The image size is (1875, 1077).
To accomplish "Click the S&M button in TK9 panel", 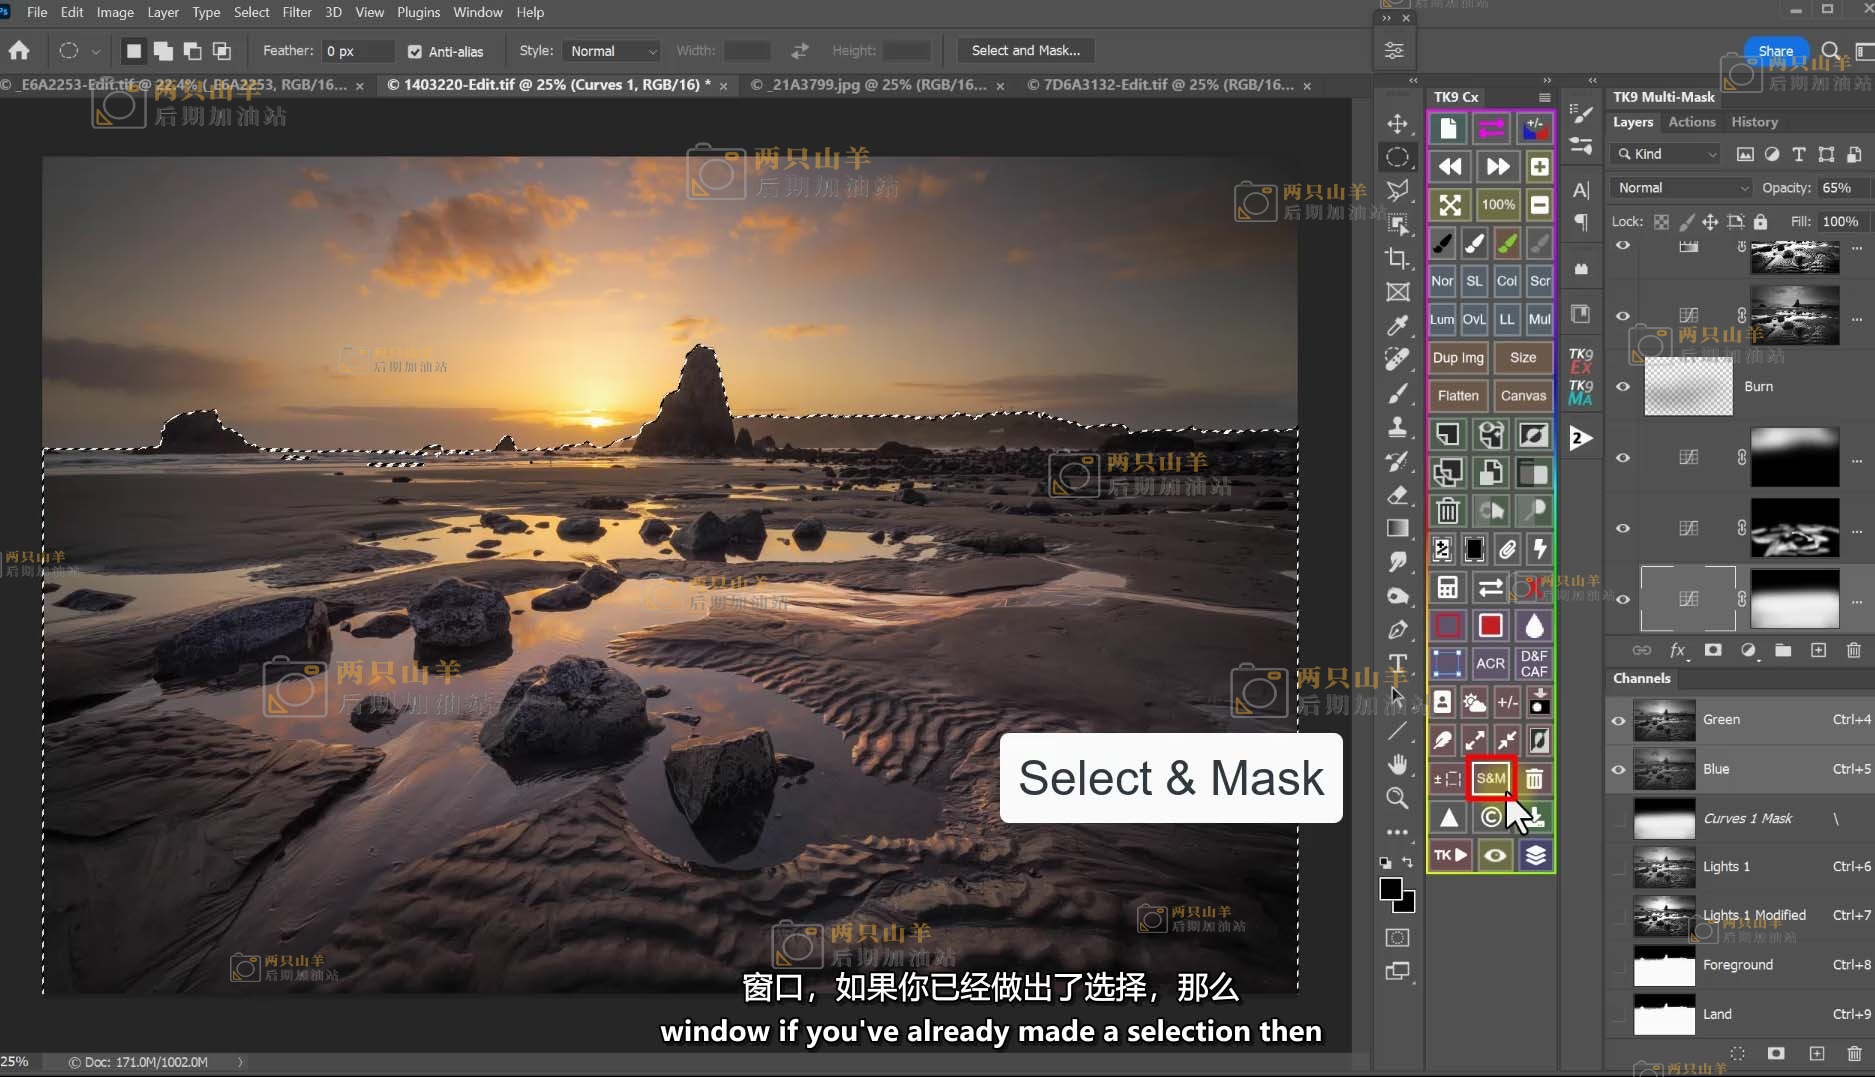I will pyautogui.click(x=1490, y=778).
